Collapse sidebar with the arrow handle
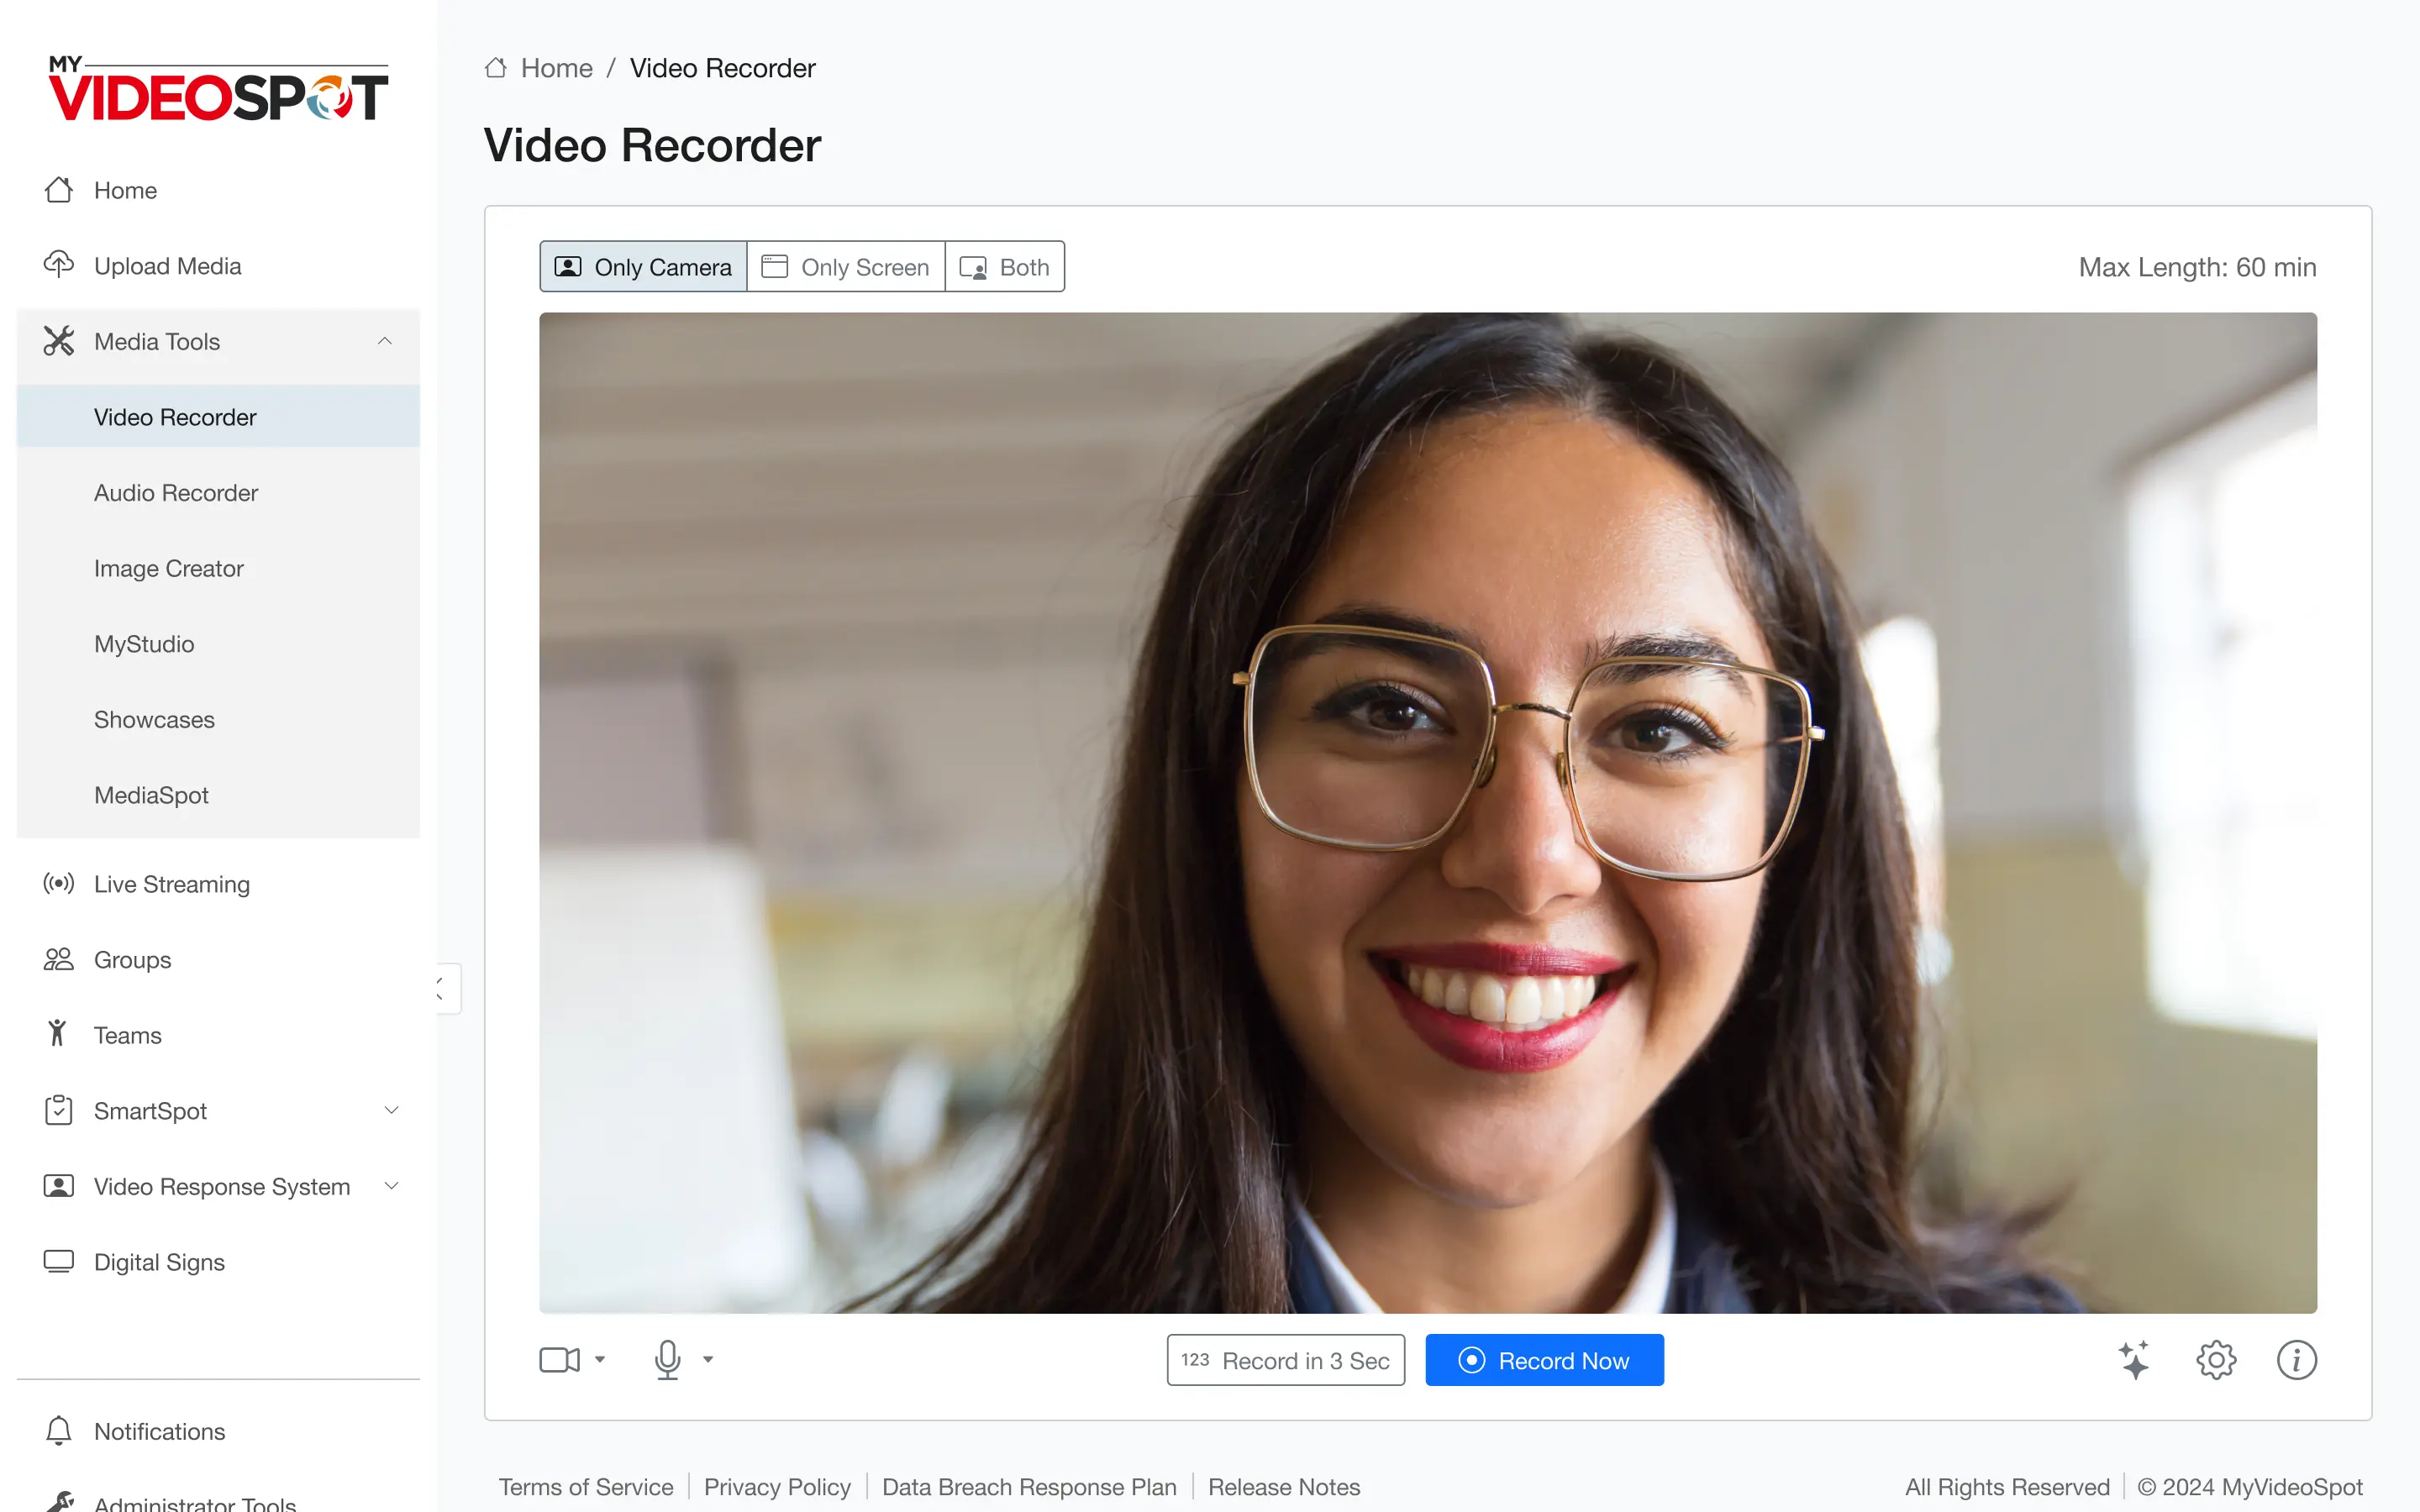The width and height of the screenshot is (2420, 1512). (445, 988)
